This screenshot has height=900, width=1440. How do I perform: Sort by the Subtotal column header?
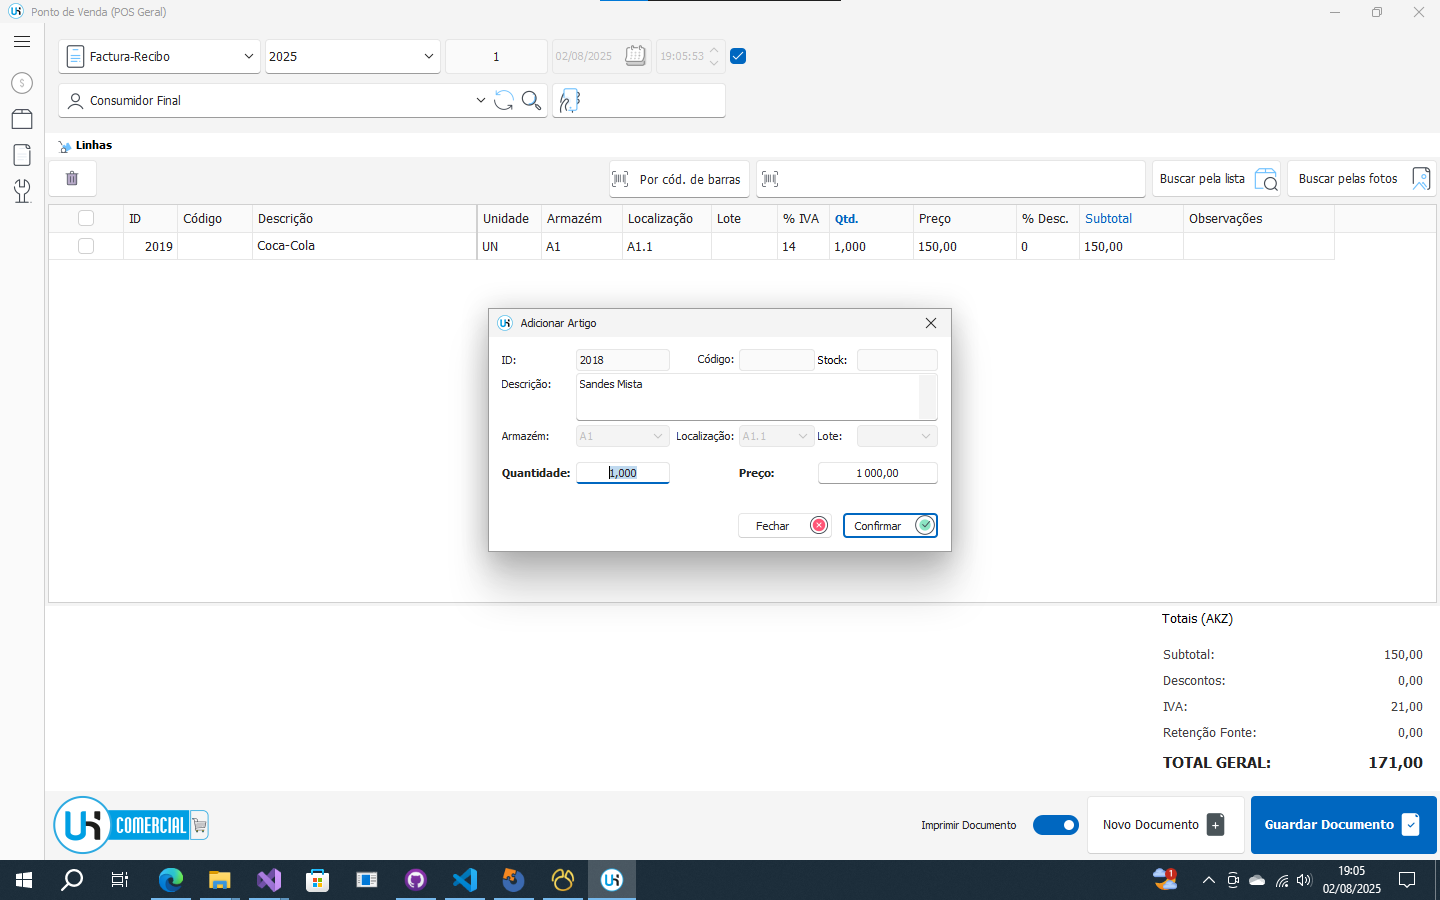pyautogui.click(x=1108, y=219)
